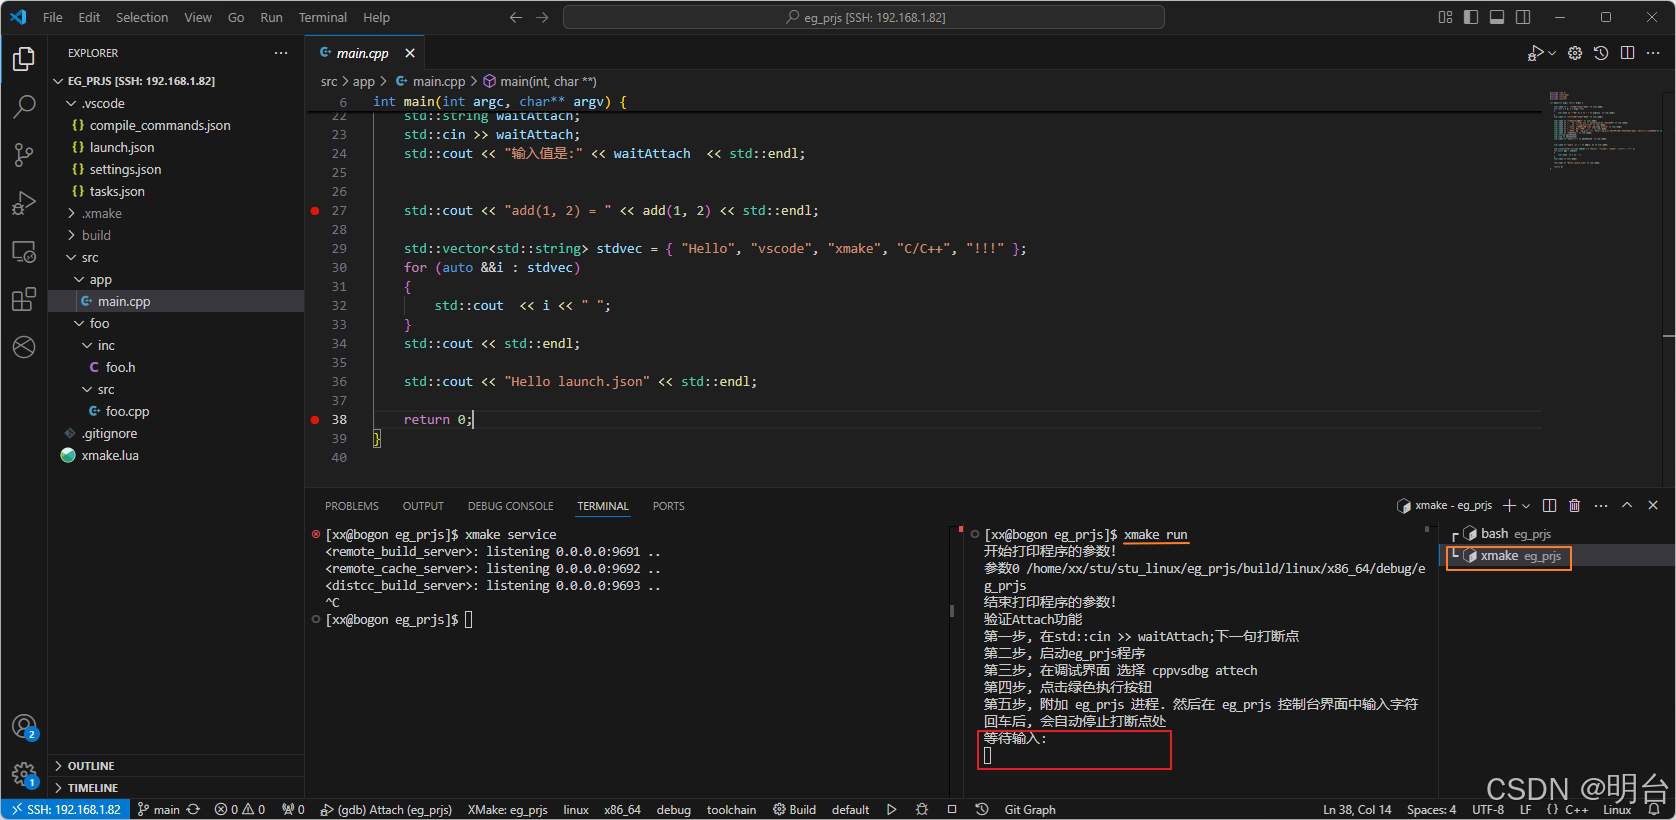This screenshot has height=820, width=1676.
Task: Click the editor toolbar gear icon
Action: point(1575,53)
